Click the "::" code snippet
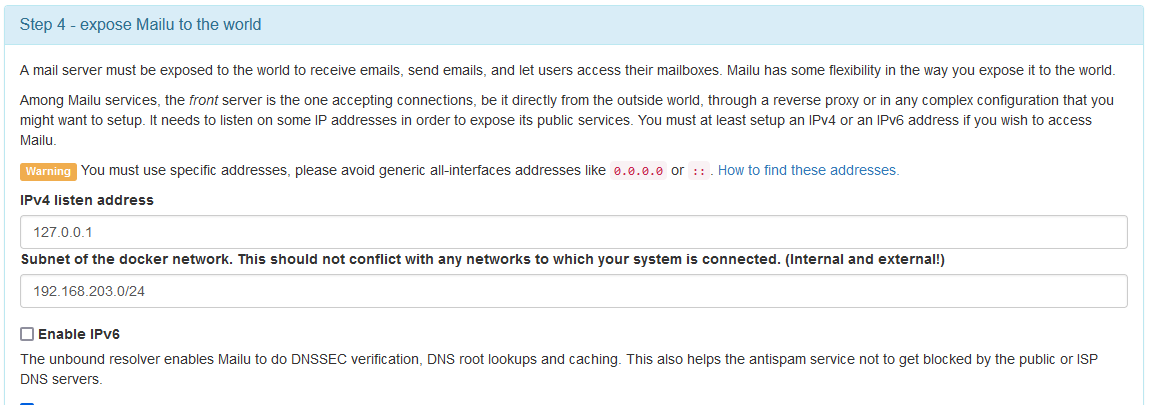 point(699,171)
